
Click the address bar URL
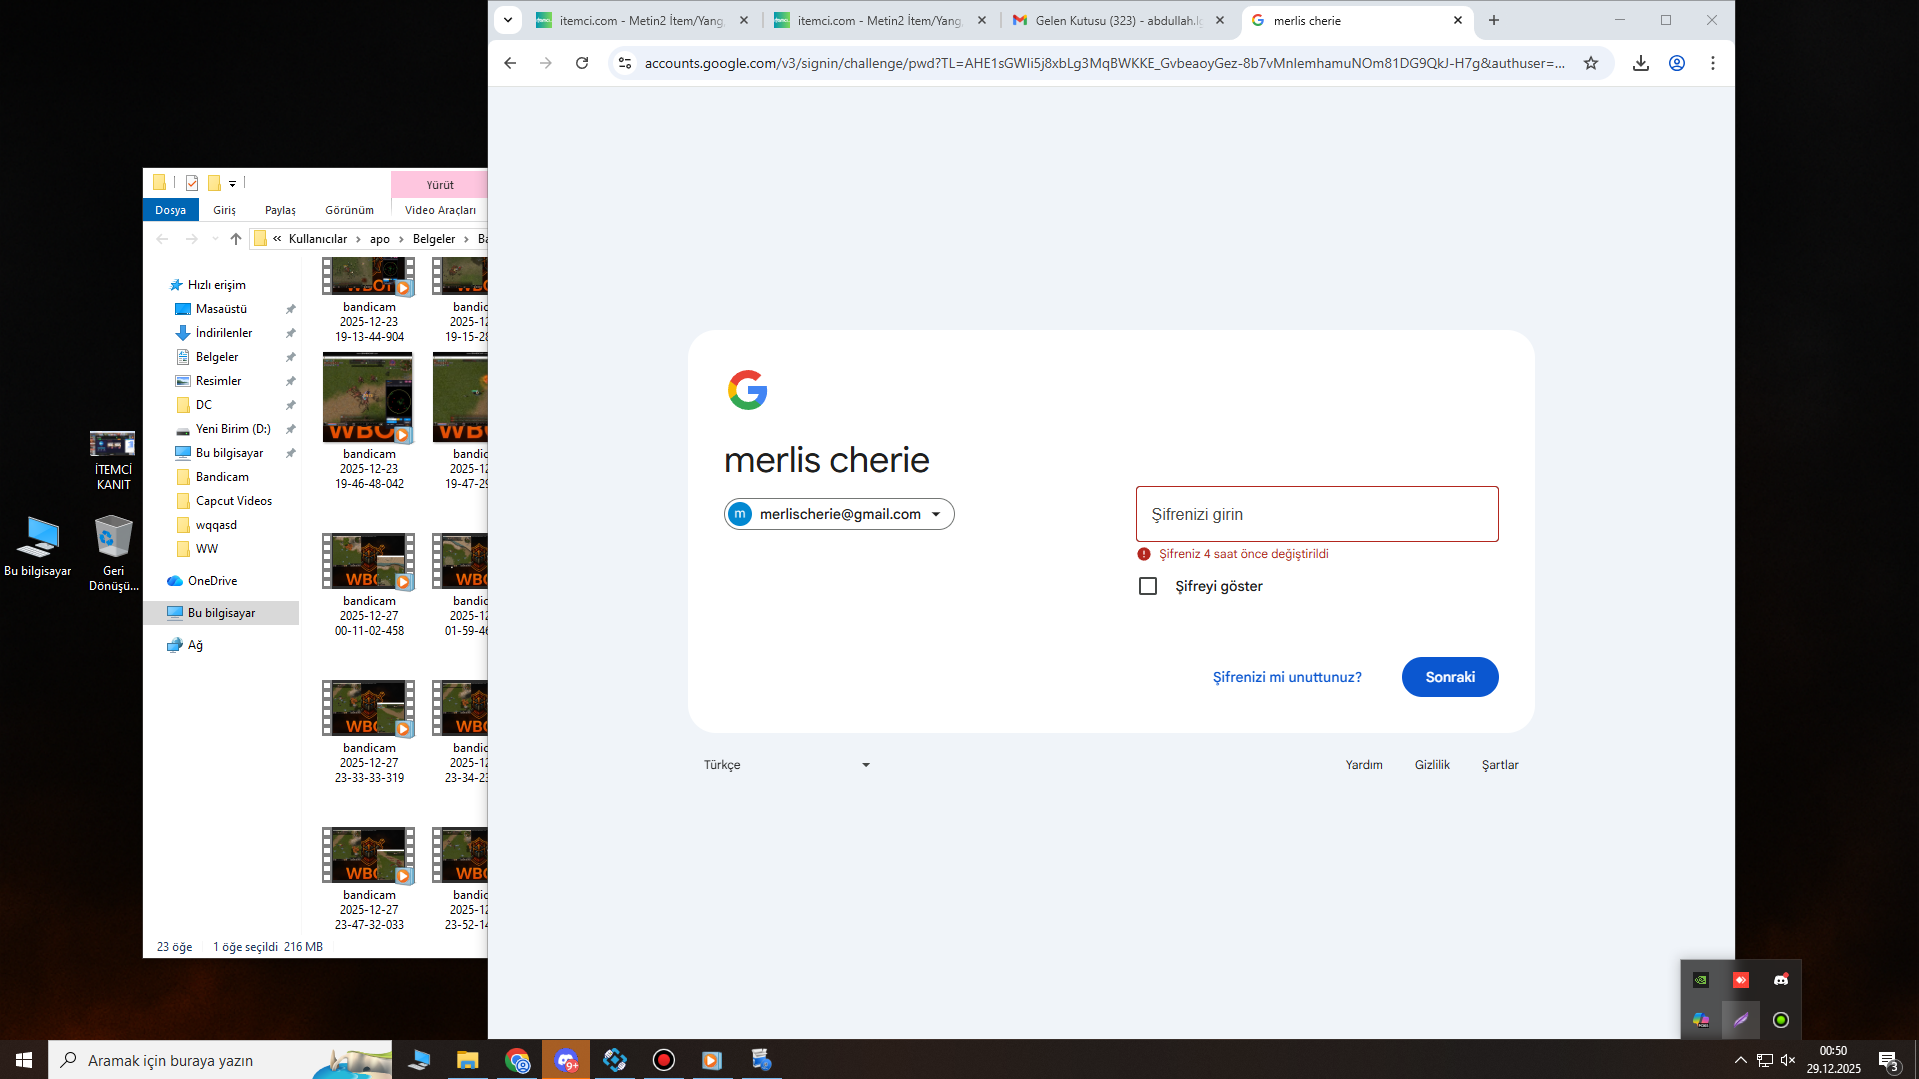coord(1105,63)
